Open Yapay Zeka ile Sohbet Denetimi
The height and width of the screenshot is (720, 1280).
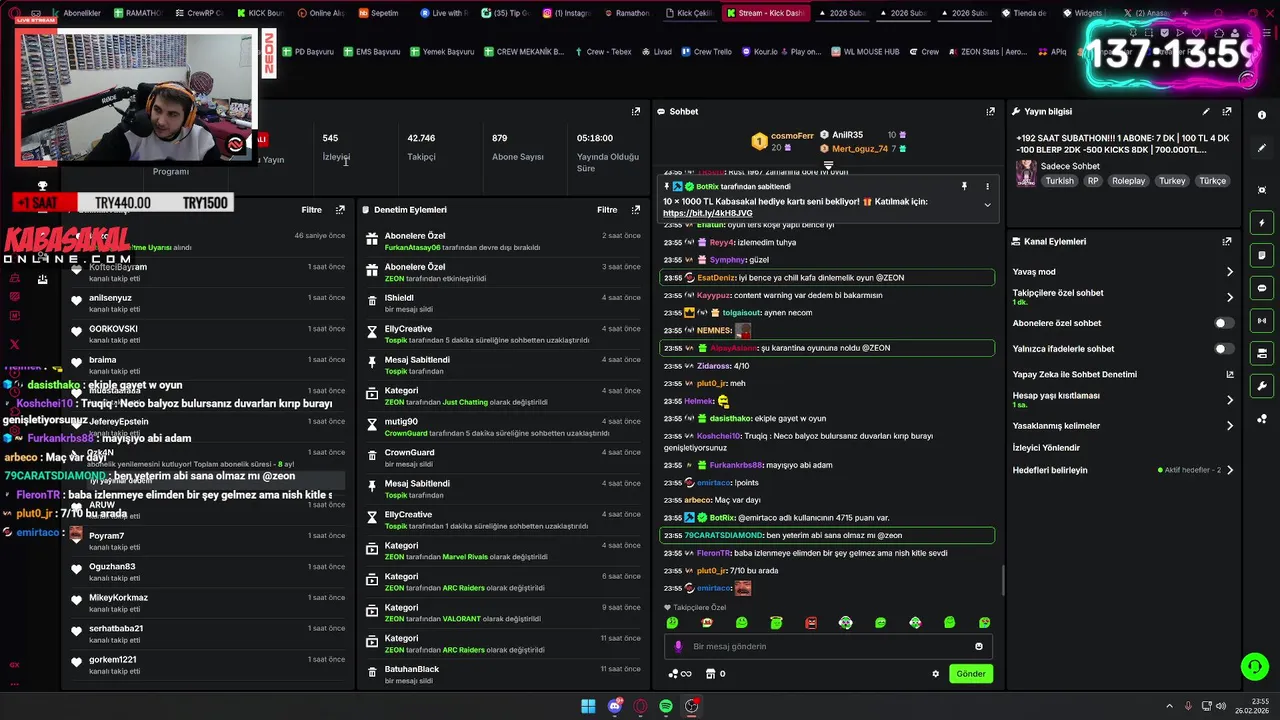coord(1123,375)
